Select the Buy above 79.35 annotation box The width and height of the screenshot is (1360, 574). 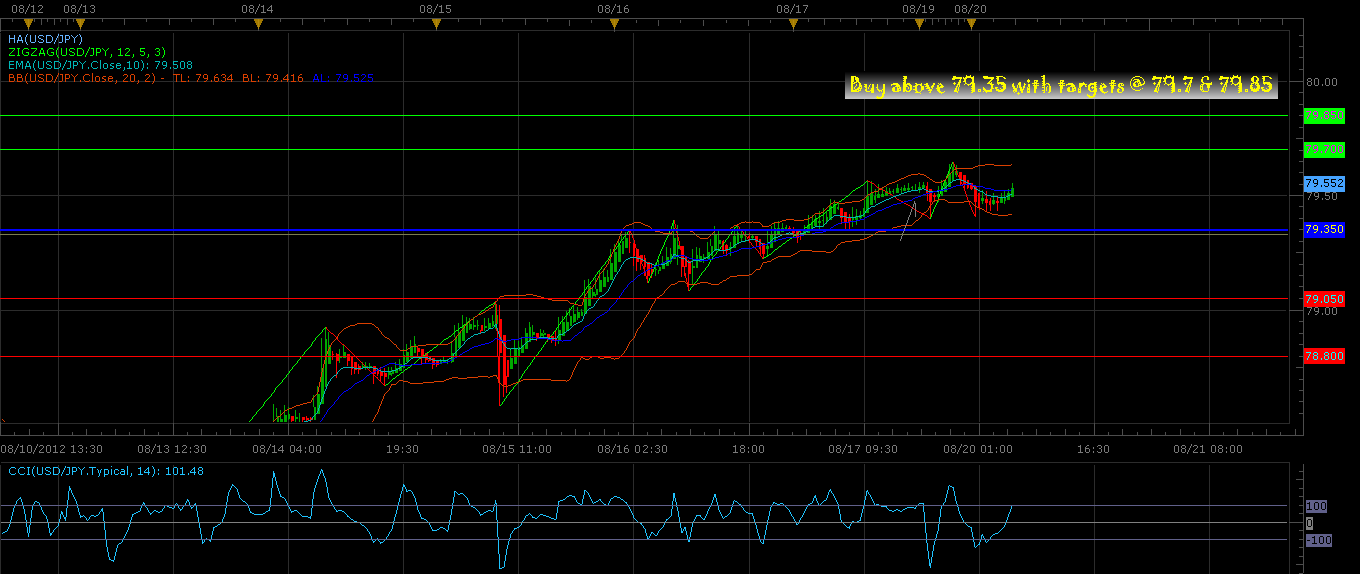coord(1061,86)
